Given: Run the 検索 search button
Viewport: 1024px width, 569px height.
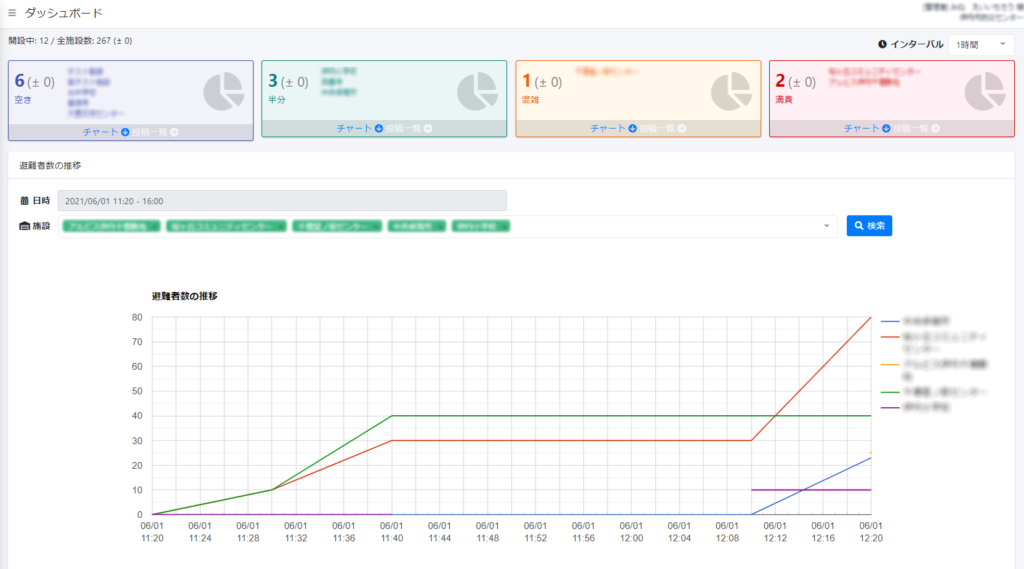Looking at the screenshot, I should click(x=869, y=225).
